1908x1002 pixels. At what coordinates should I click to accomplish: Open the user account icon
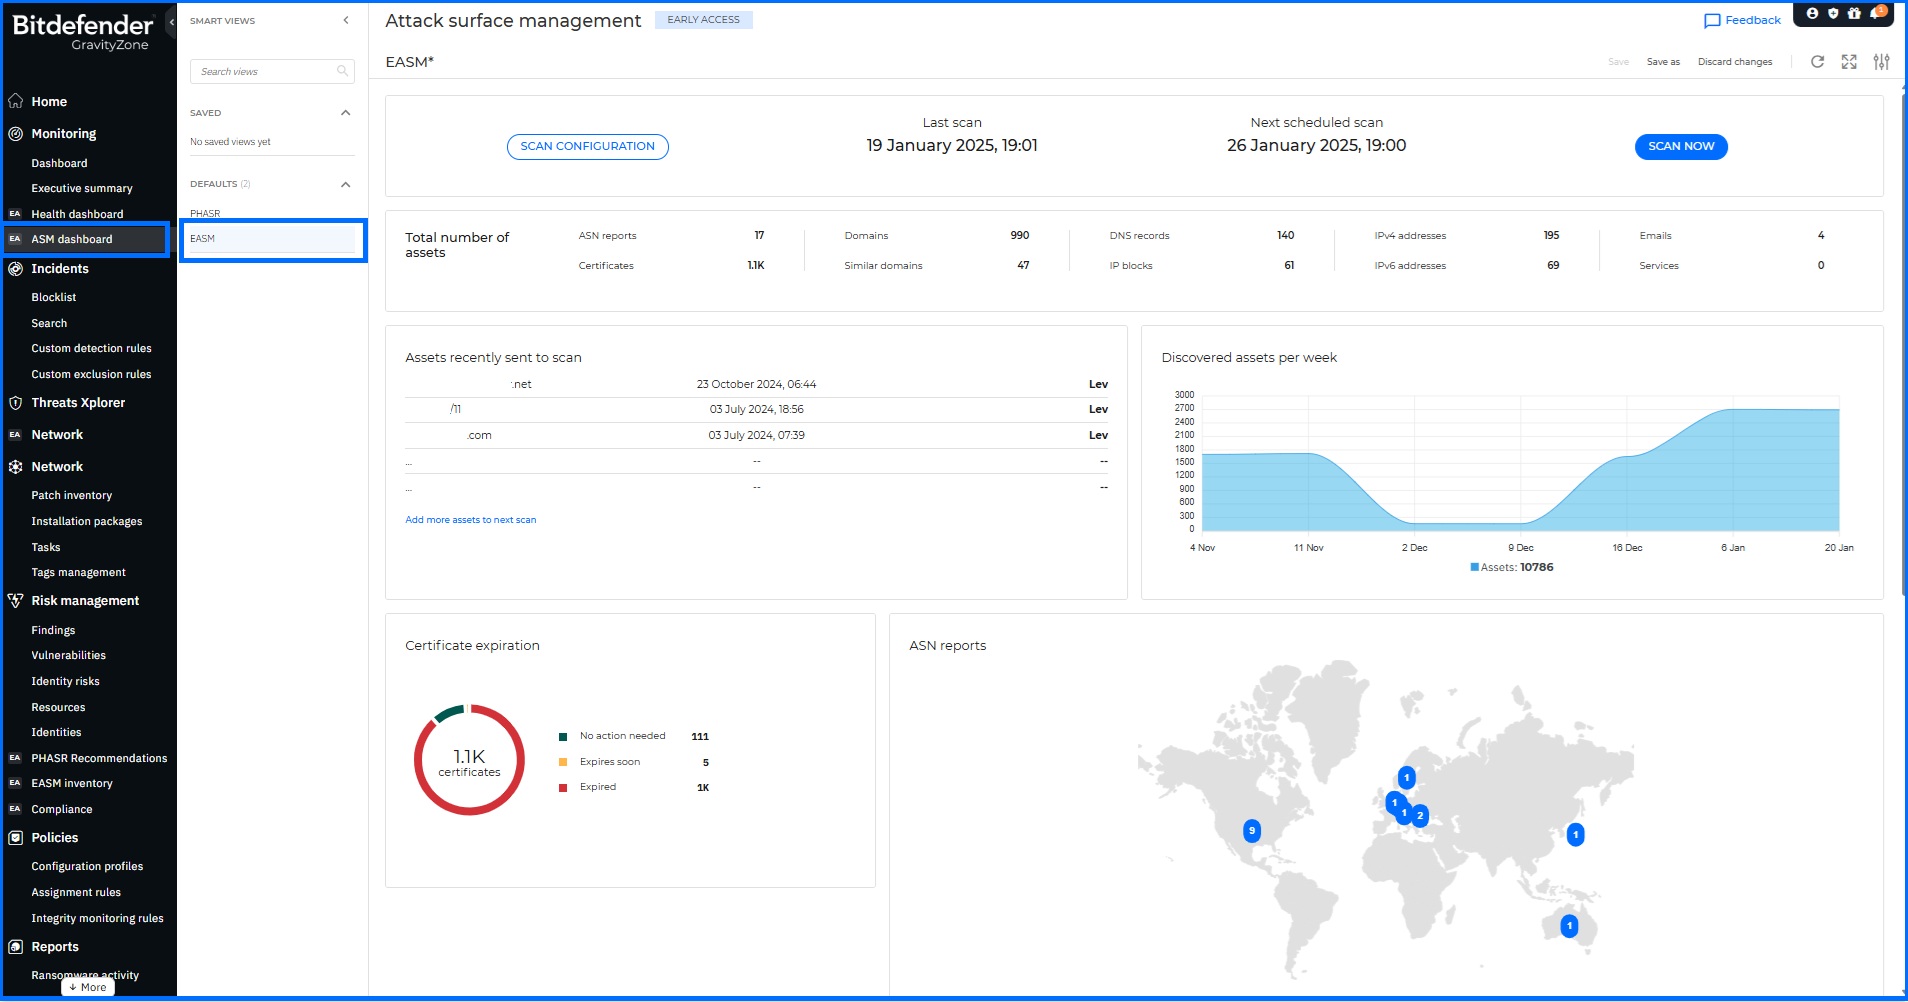tap(1812, 14)
